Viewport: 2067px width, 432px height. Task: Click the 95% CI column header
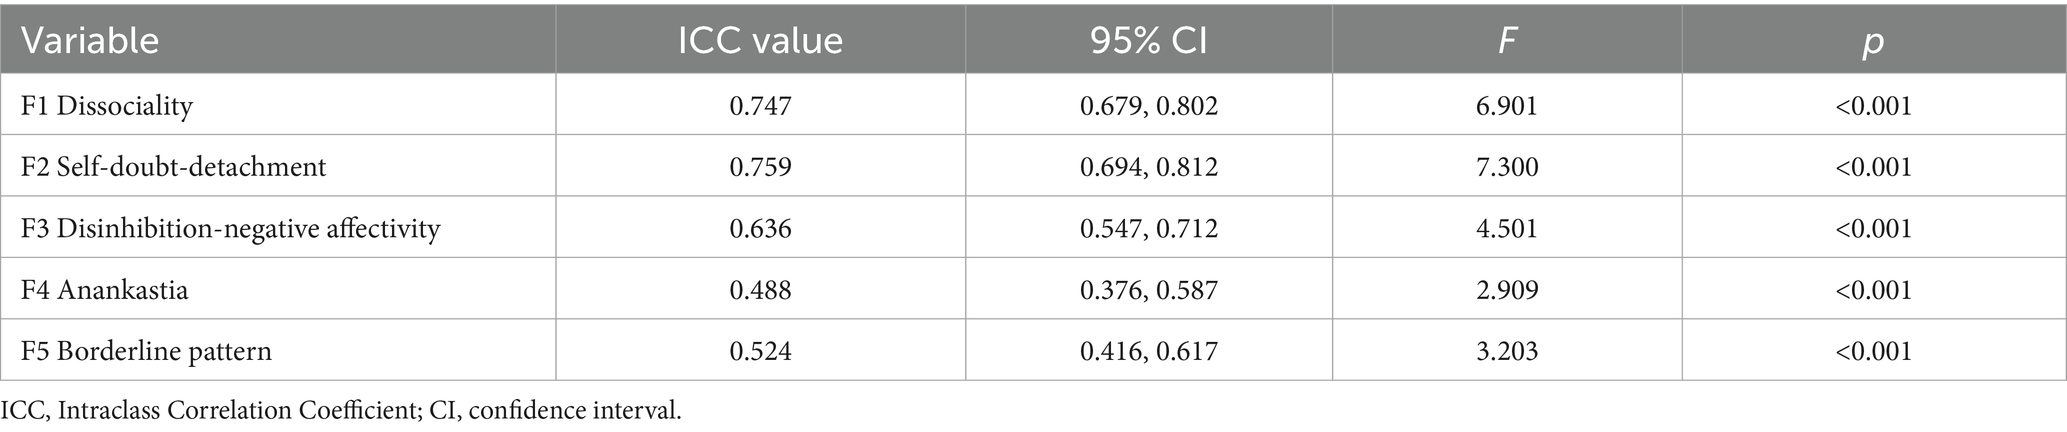tap(1148, 40)
